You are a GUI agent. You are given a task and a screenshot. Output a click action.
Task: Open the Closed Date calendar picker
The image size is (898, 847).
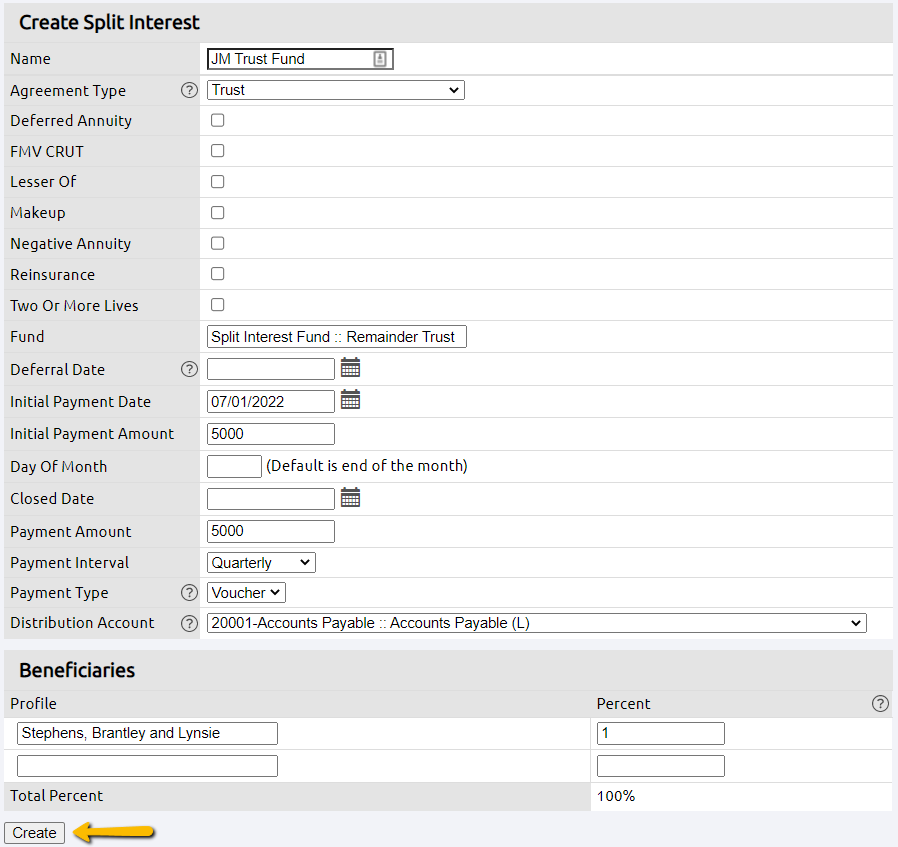click(350, 497)
